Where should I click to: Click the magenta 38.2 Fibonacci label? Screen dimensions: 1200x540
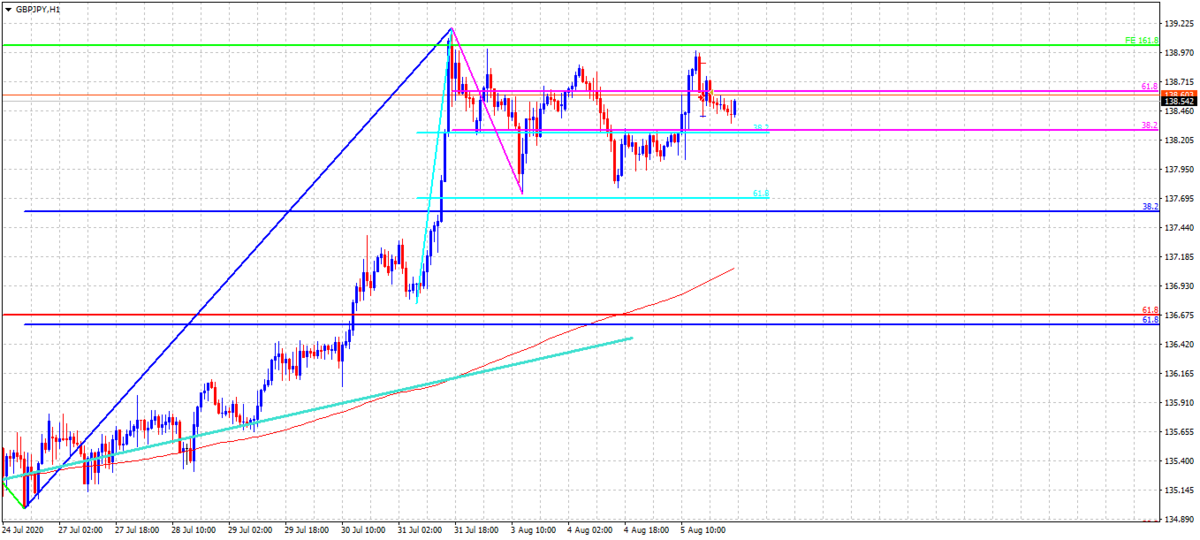[1149, 125]
